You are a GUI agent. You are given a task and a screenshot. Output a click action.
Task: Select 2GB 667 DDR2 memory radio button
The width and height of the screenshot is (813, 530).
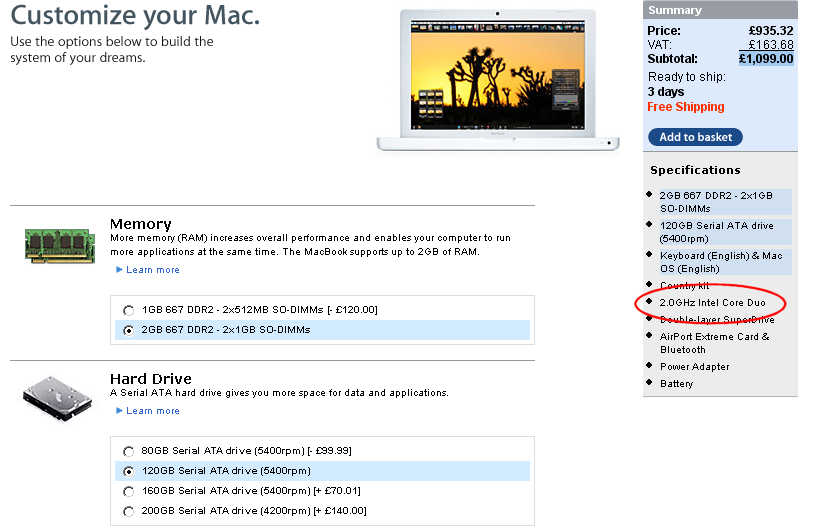pyautogui.click(x=128, y=330)
